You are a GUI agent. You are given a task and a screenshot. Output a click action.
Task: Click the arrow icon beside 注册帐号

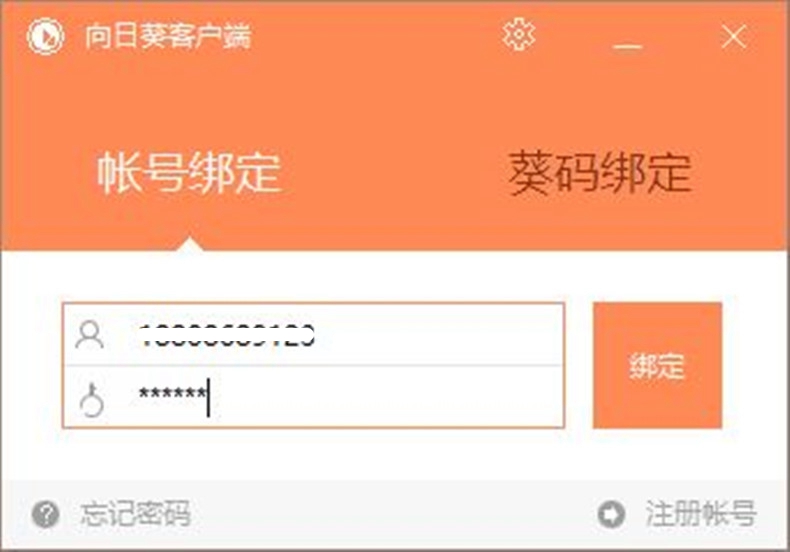[x=611, y=514]
